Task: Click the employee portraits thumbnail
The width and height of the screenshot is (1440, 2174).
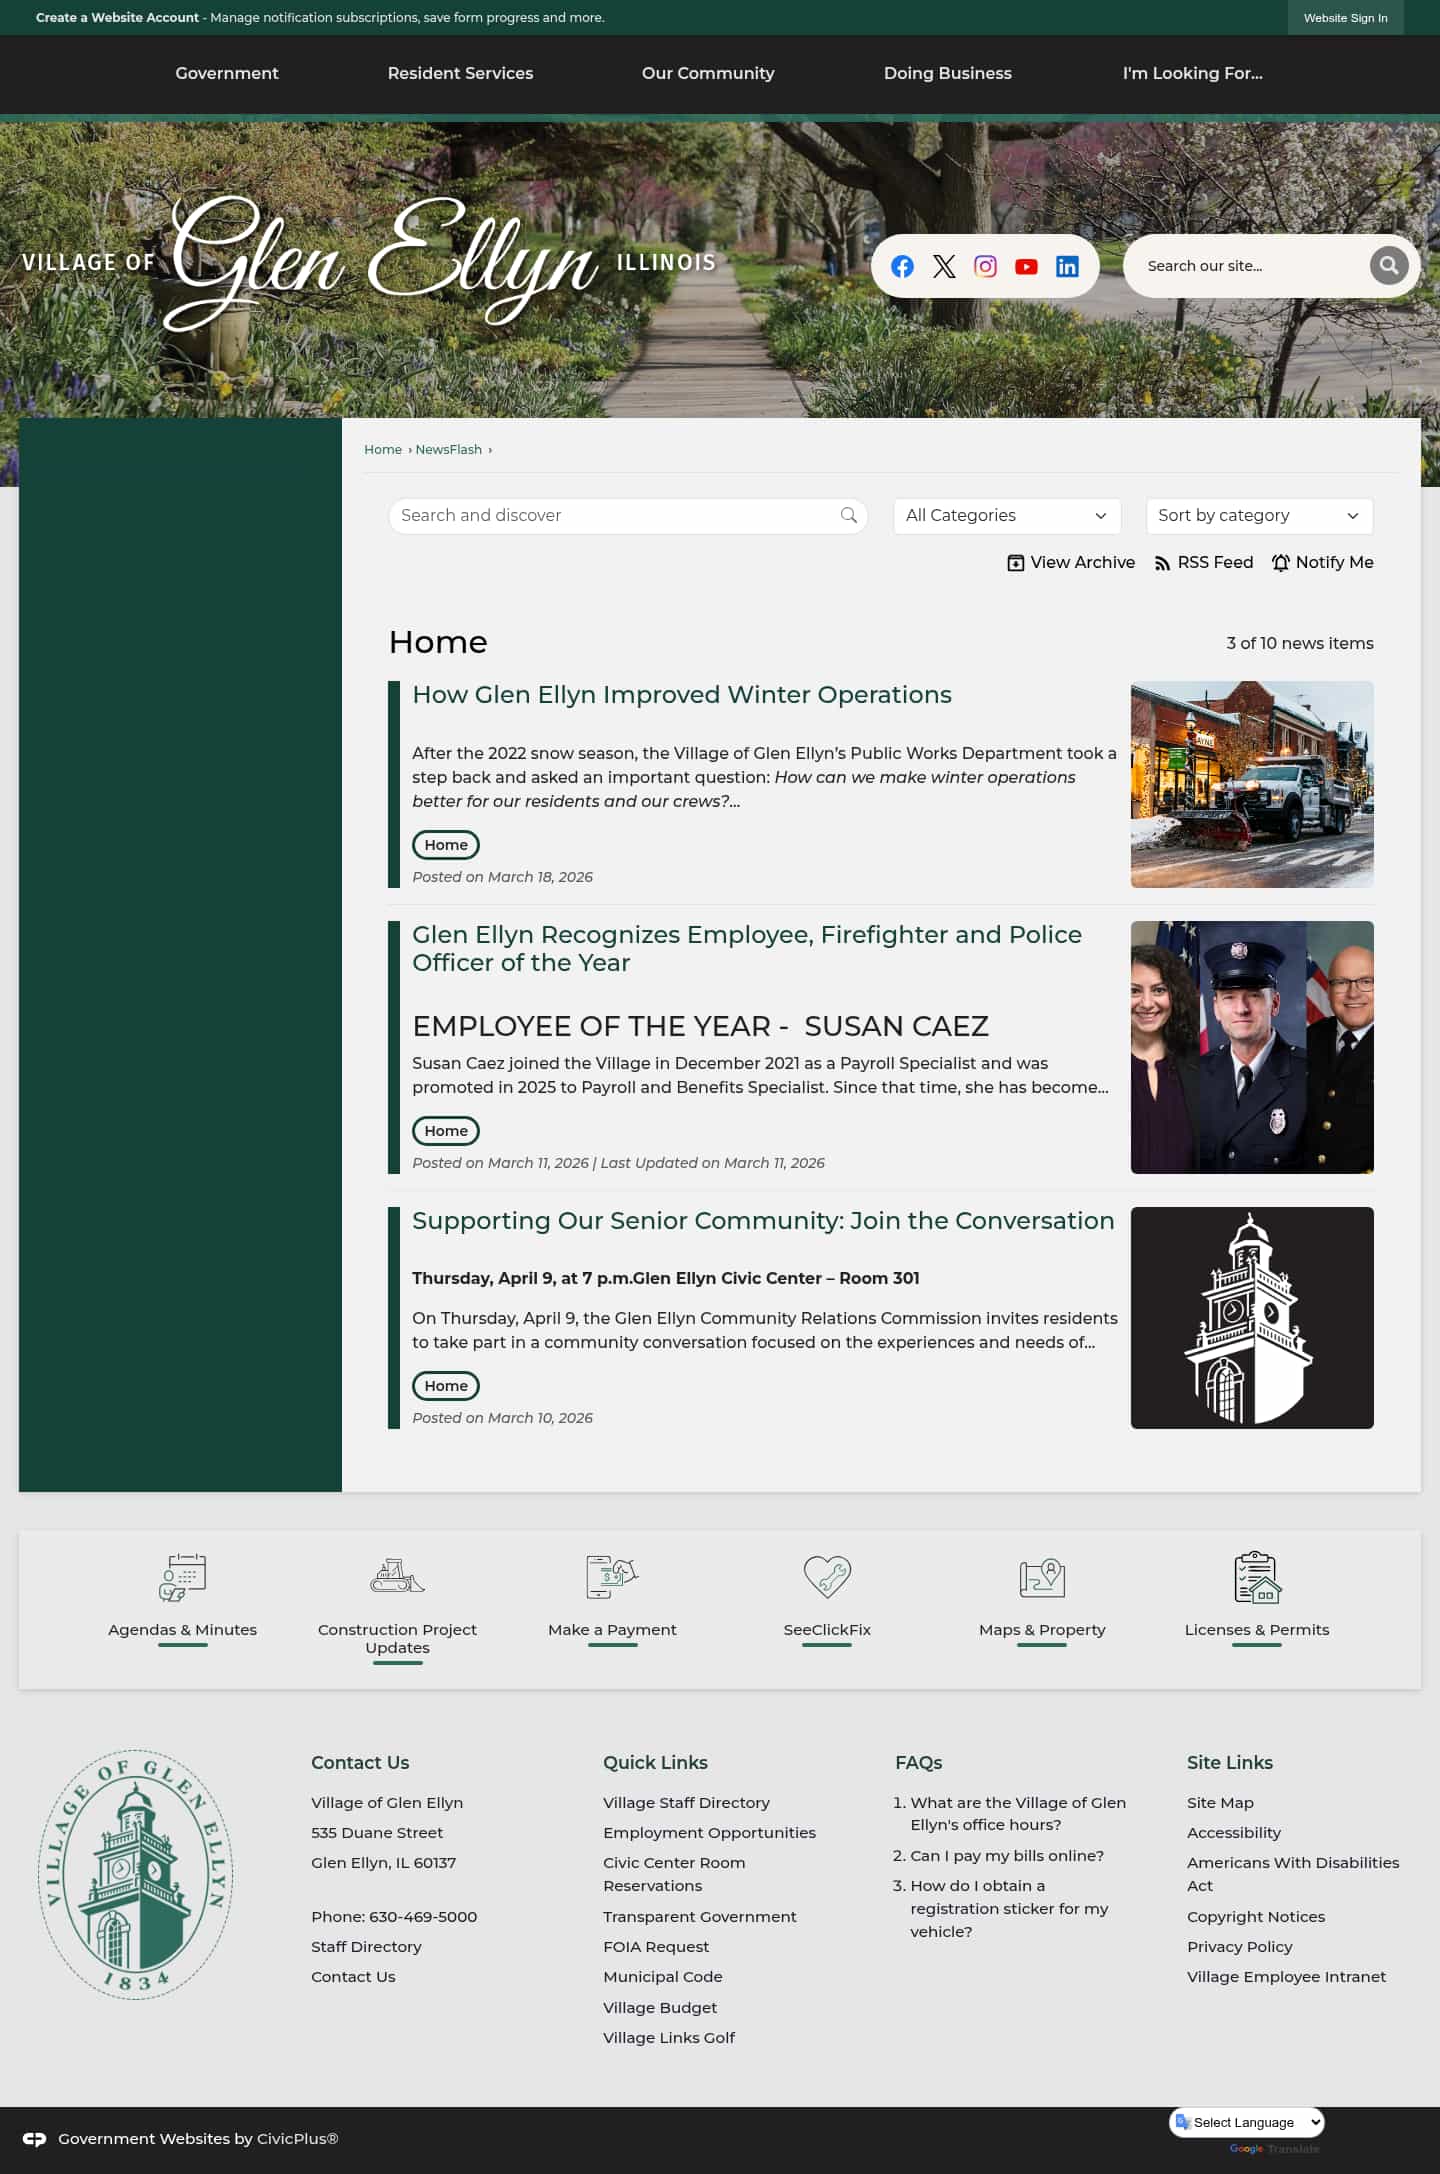Action: [x=1252, y=1047]
